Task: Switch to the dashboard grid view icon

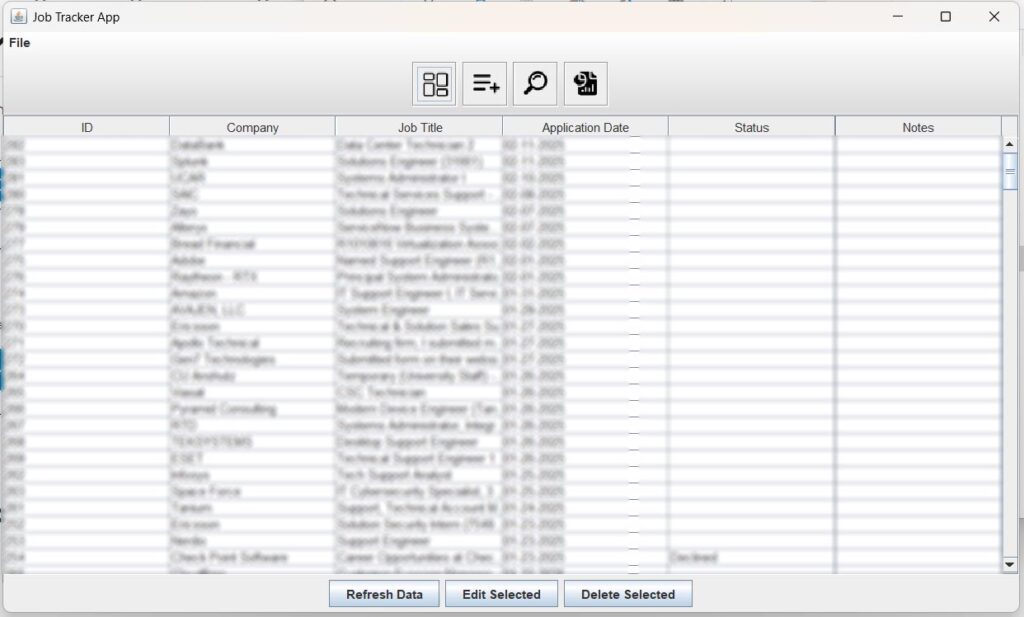Action: tap(435, 84)
